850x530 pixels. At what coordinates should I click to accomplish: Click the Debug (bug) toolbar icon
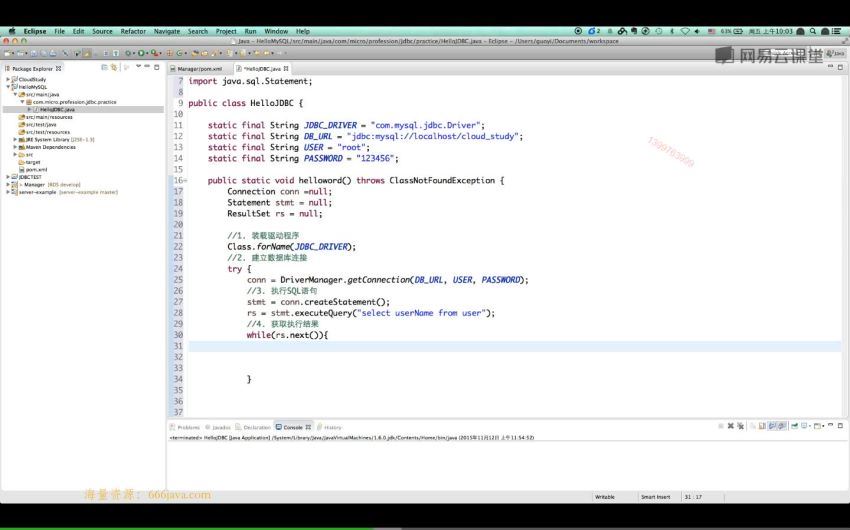129,52
